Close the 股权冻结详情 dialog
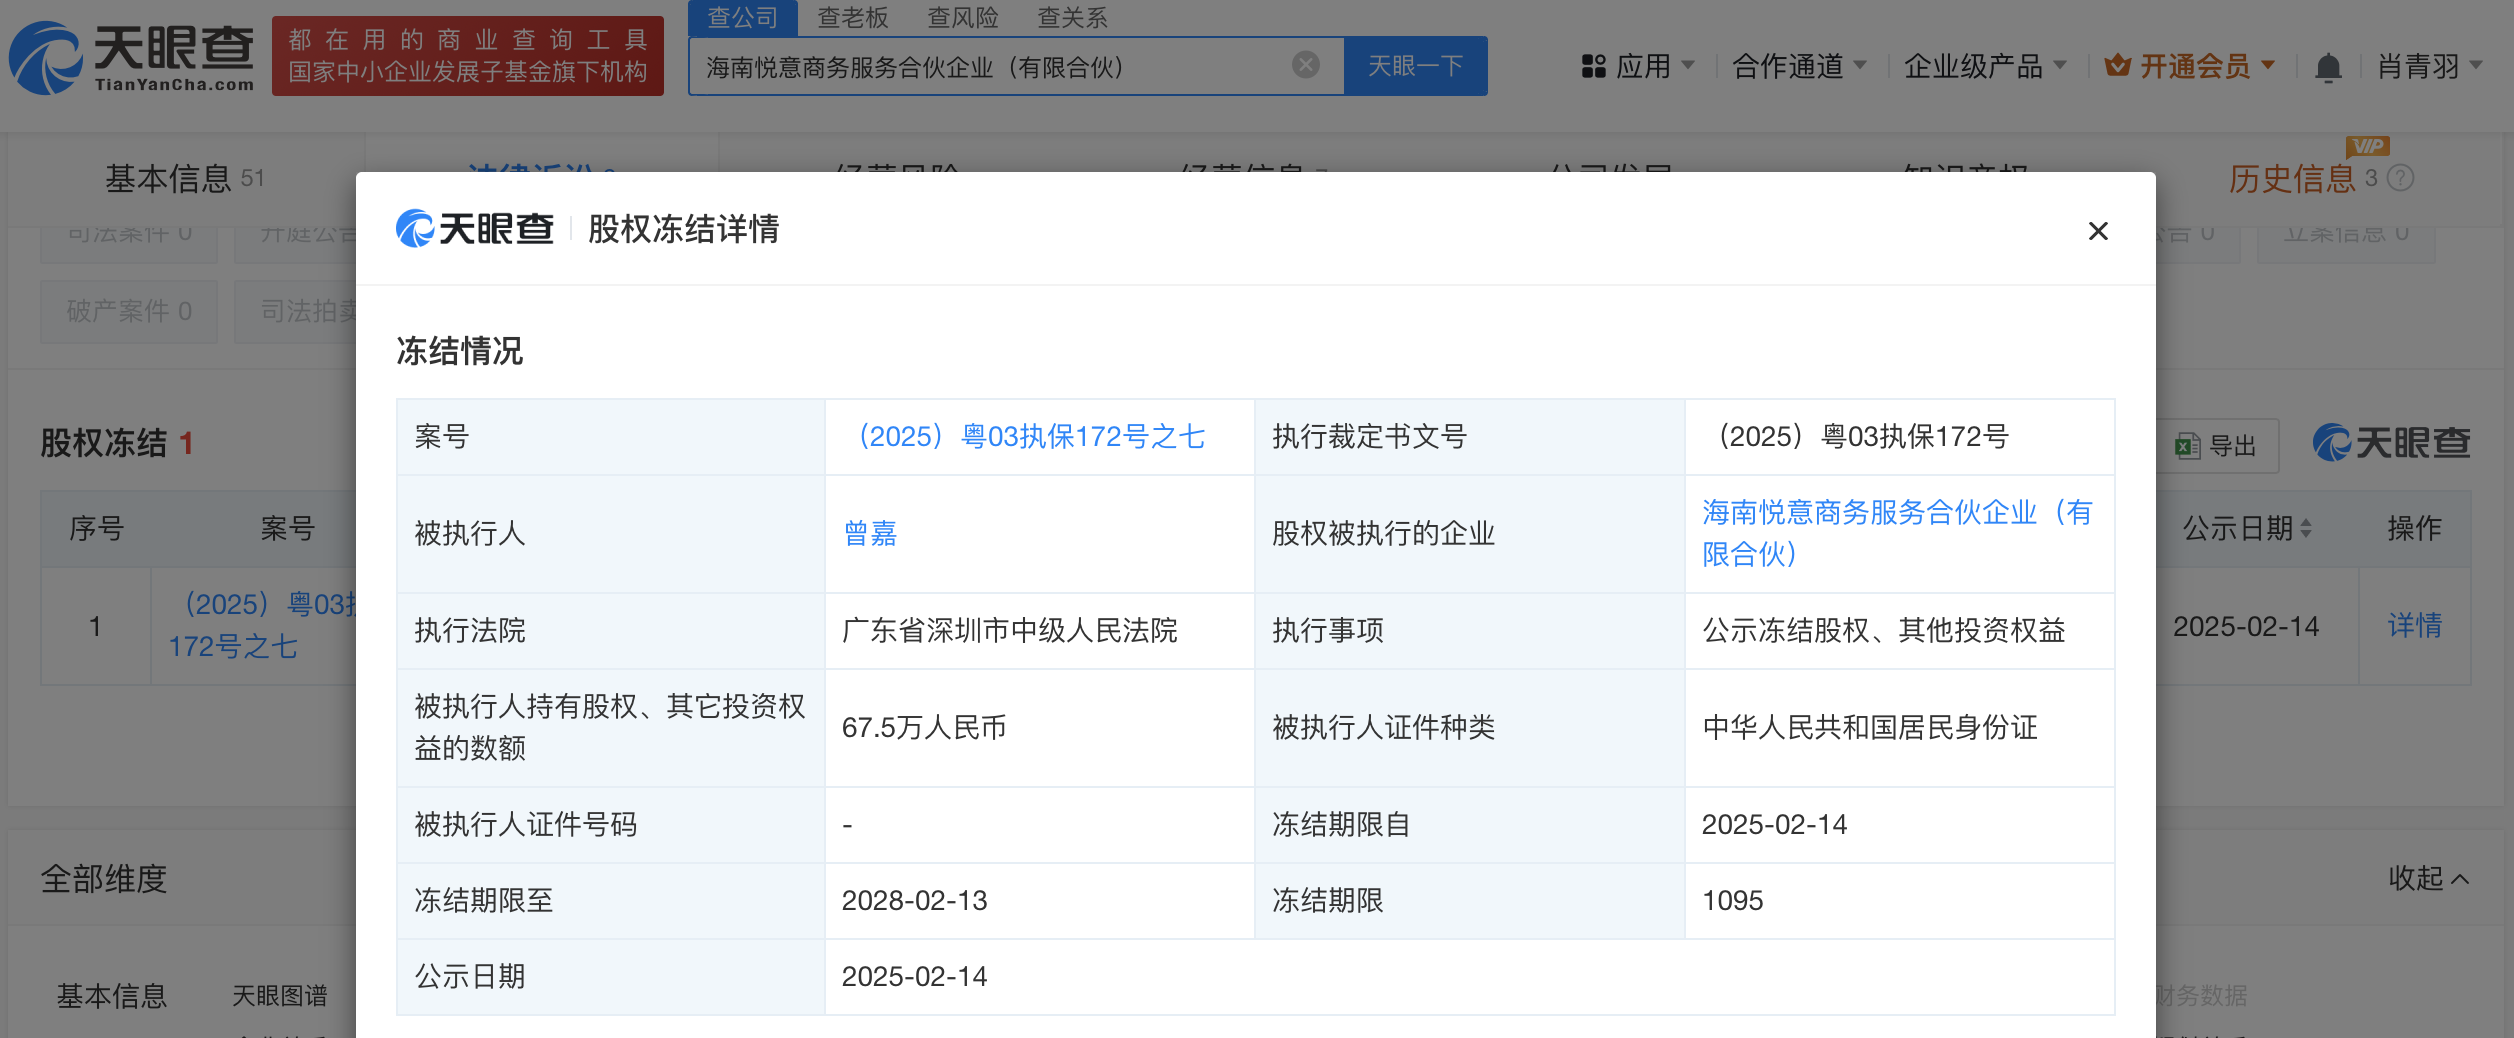This screenshot has width=2514, height=1038. tap(2098, 231)
